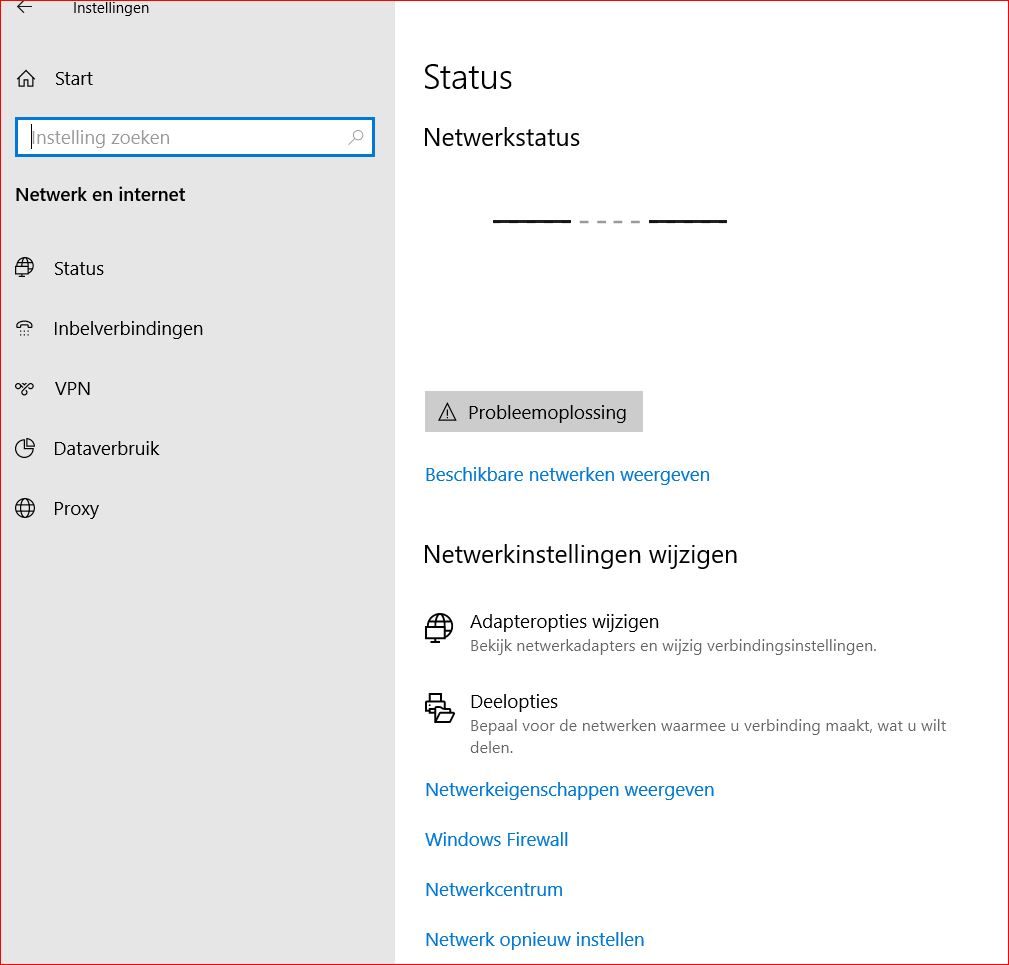This screenshot has width=1009, height=965.
Task: Open the Inbelverbindingen section
Action: 128,329
